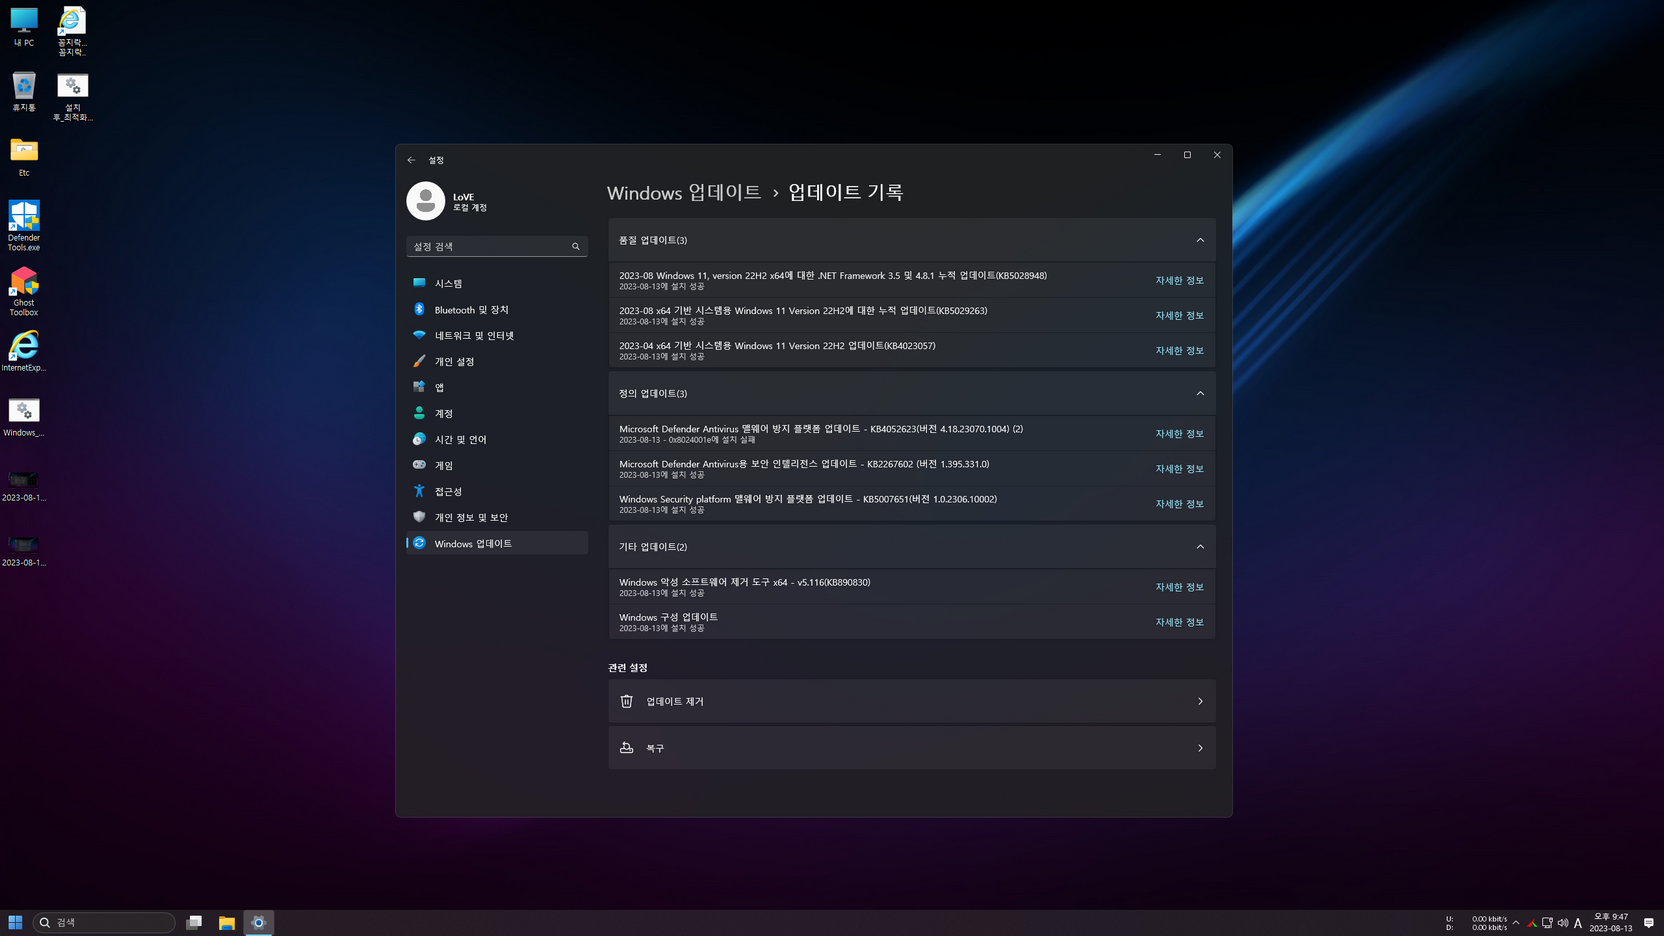Open 자세한 정보 for KB5029263 update
This screenshot has width=1664, height=936.
[1179, 315]
